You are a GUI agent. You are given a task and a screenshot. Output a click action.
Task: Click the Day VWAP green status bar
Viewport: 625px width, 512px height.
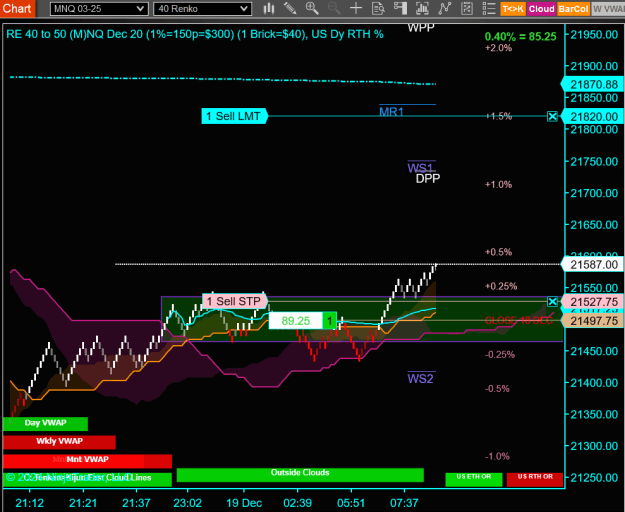click(x=45, y=424)
